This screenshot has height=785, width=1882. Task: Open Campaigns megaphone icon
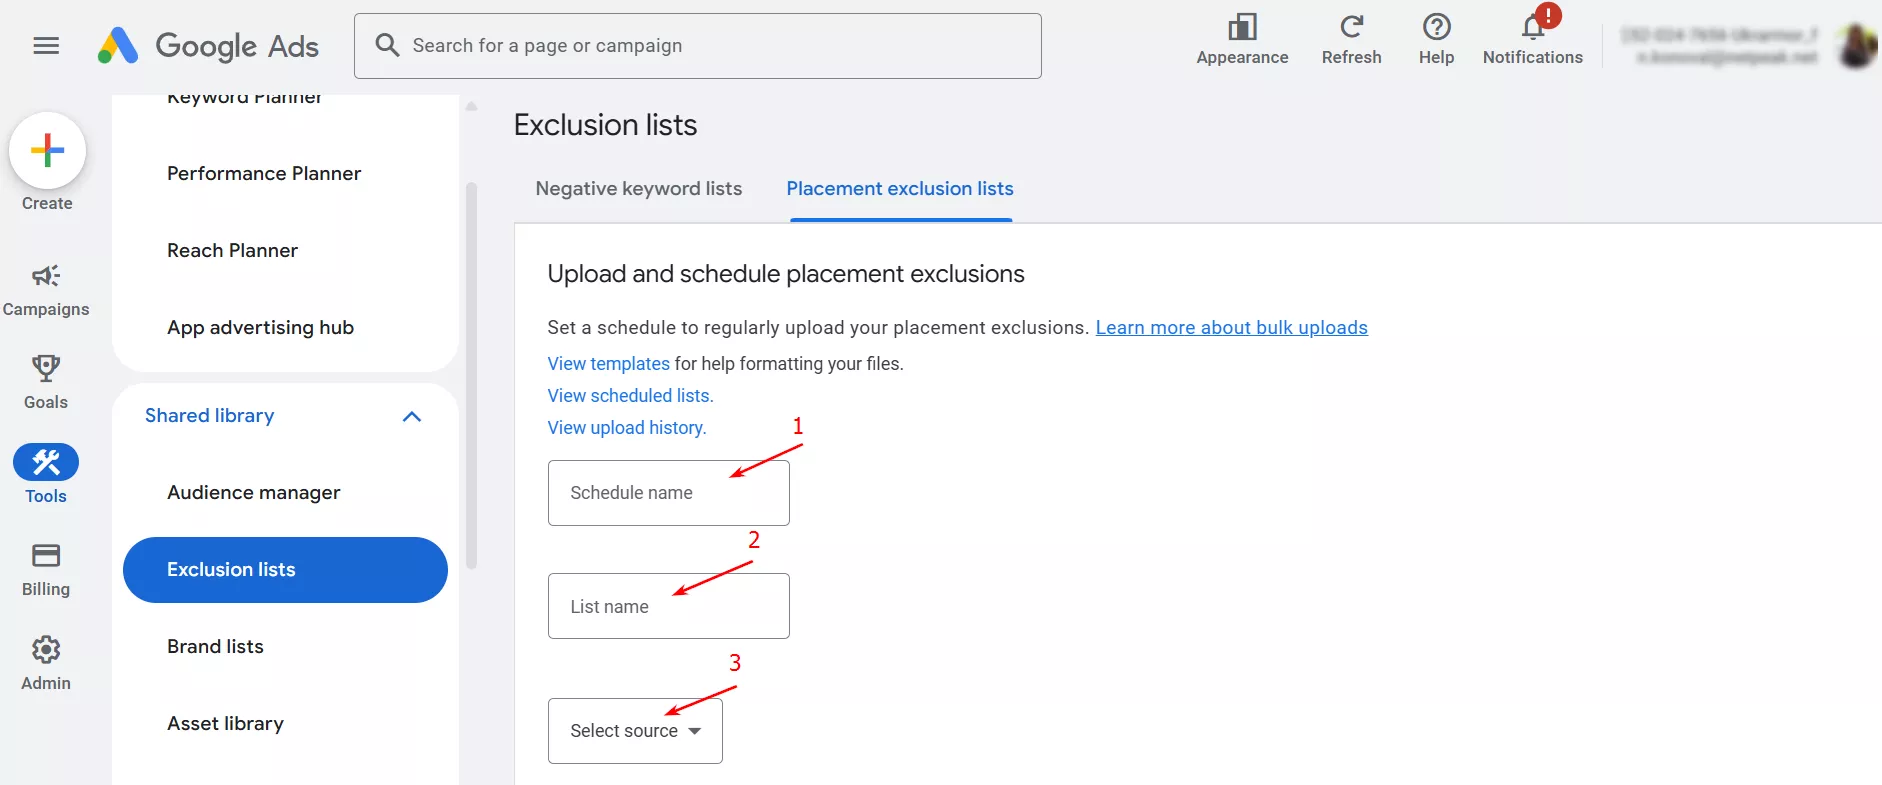point(46,276)
